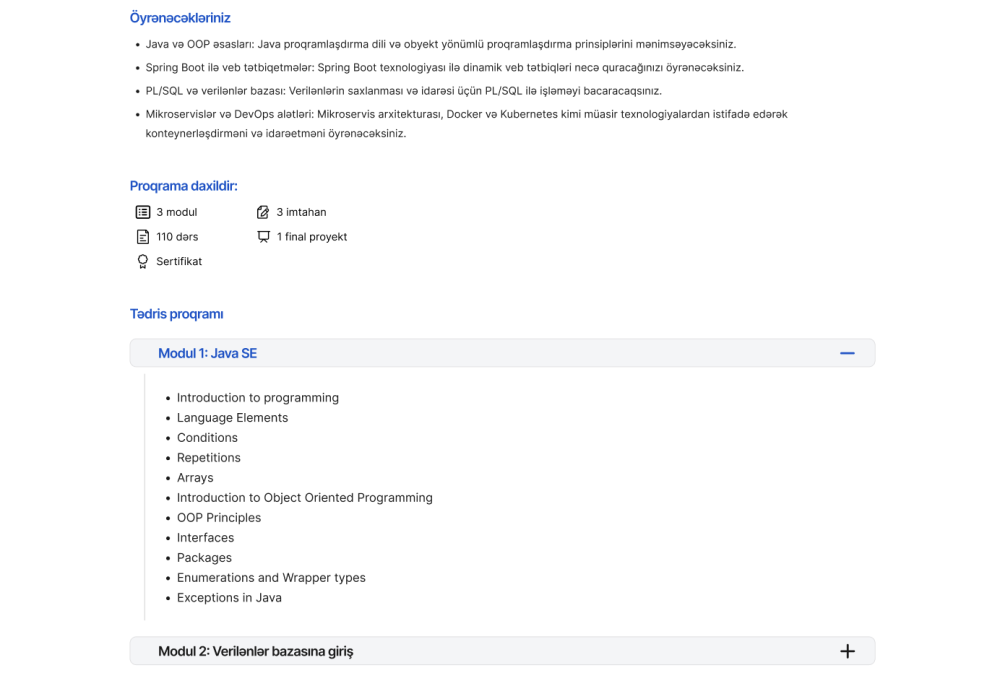Click the Modul 1: Java SE header
Viewport: 1000px width, 673px height.
tap(208, 353)
